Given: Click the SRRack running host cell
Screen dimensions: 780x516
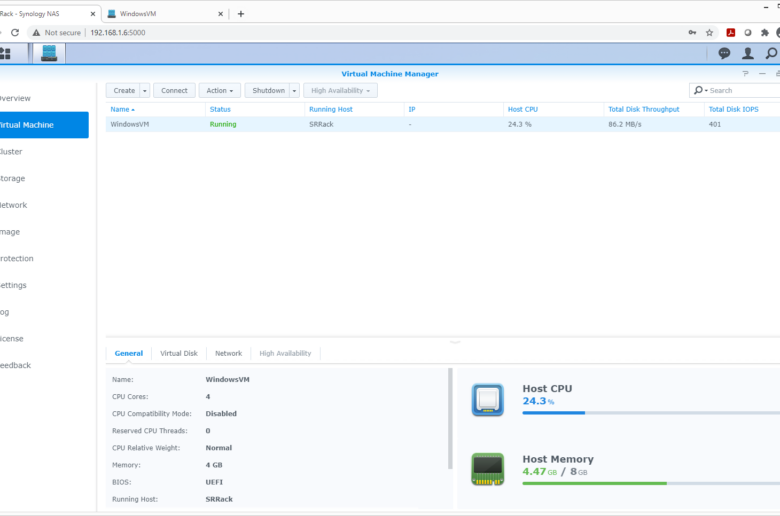Looking at the screenshot, I should coord(321,124).
